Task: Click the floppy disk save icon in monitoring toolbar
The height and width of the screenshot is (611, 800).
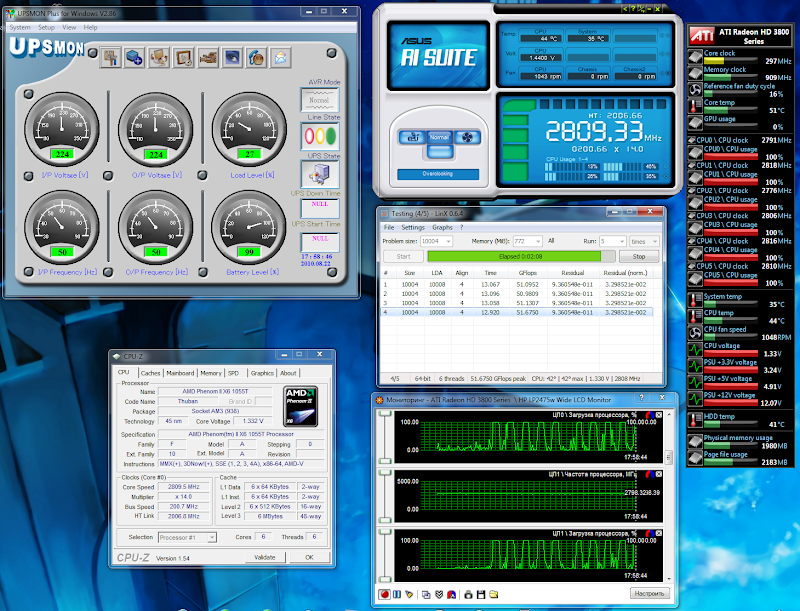Action: click(x=481, y=594)
